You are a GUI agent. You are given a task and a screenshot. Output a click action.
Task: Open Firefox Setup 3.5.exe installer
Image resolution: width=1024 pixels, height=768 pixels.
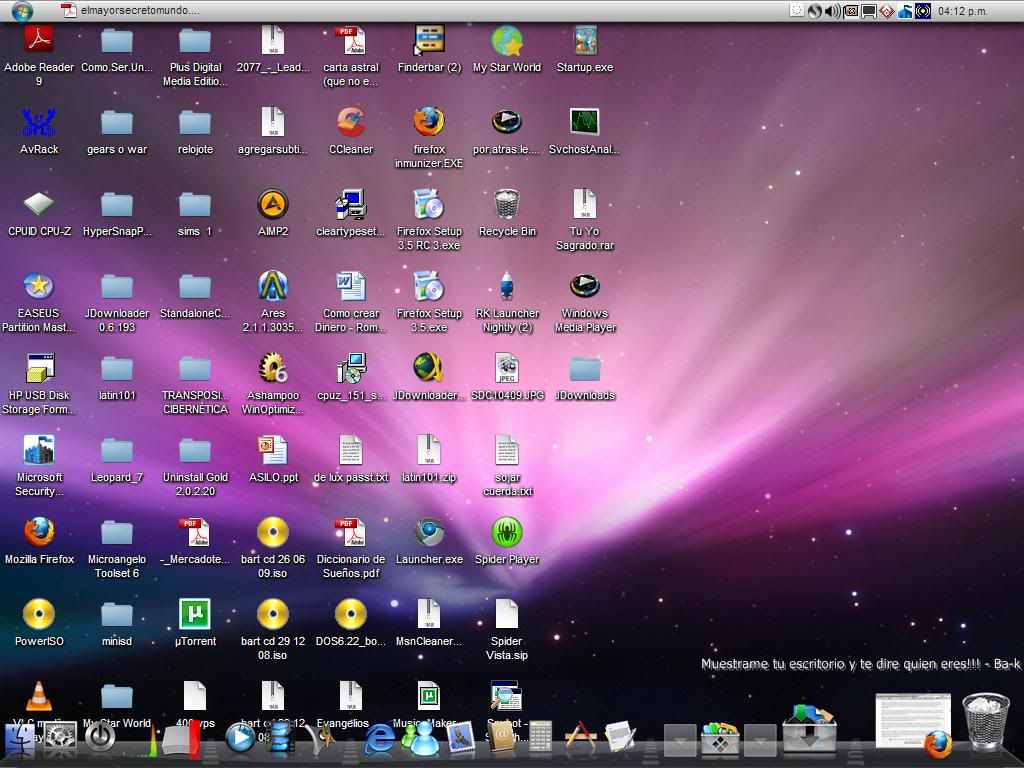(x=428, y=286)
